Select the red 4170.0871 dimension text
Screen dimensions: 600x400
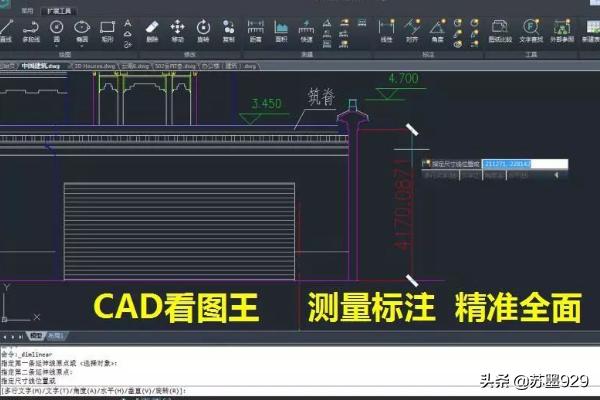404,205
